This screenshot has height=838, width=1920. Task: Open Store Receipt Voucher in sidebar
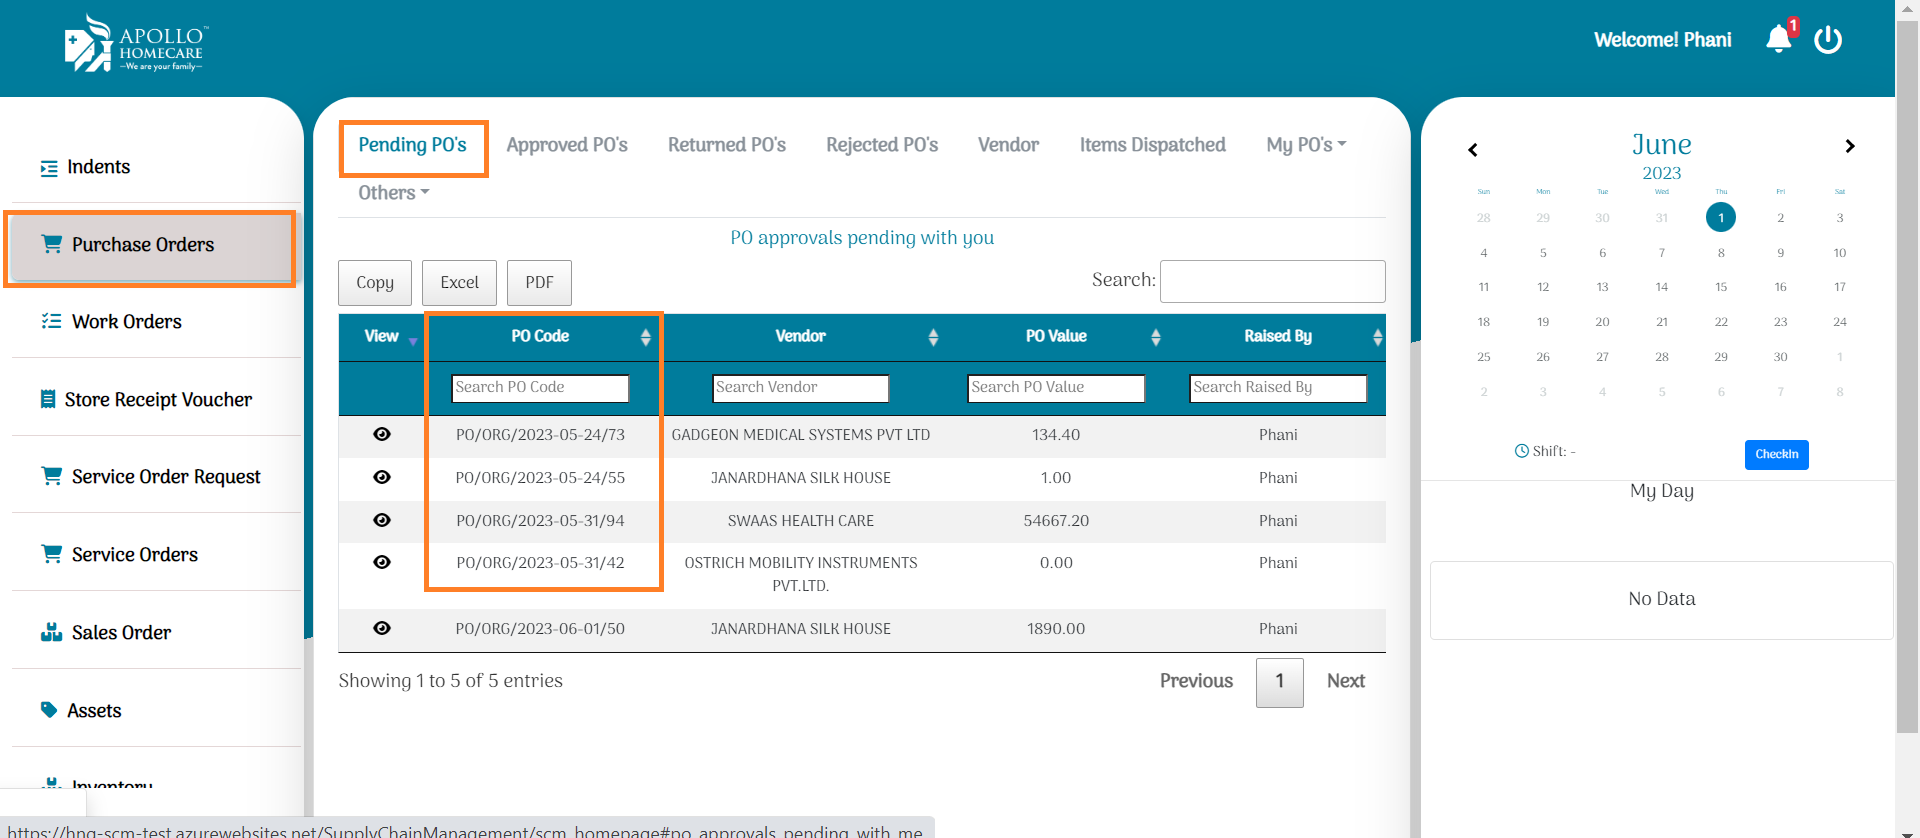pos(158,400)
